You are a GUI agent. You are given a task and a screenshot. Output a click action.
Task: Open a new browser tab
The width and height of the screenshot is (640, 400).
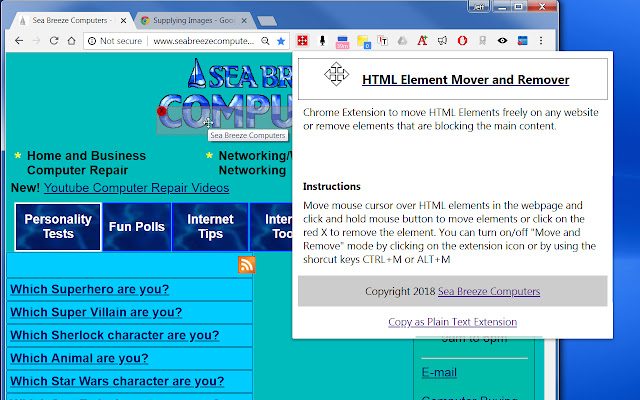tap(267, 21)
